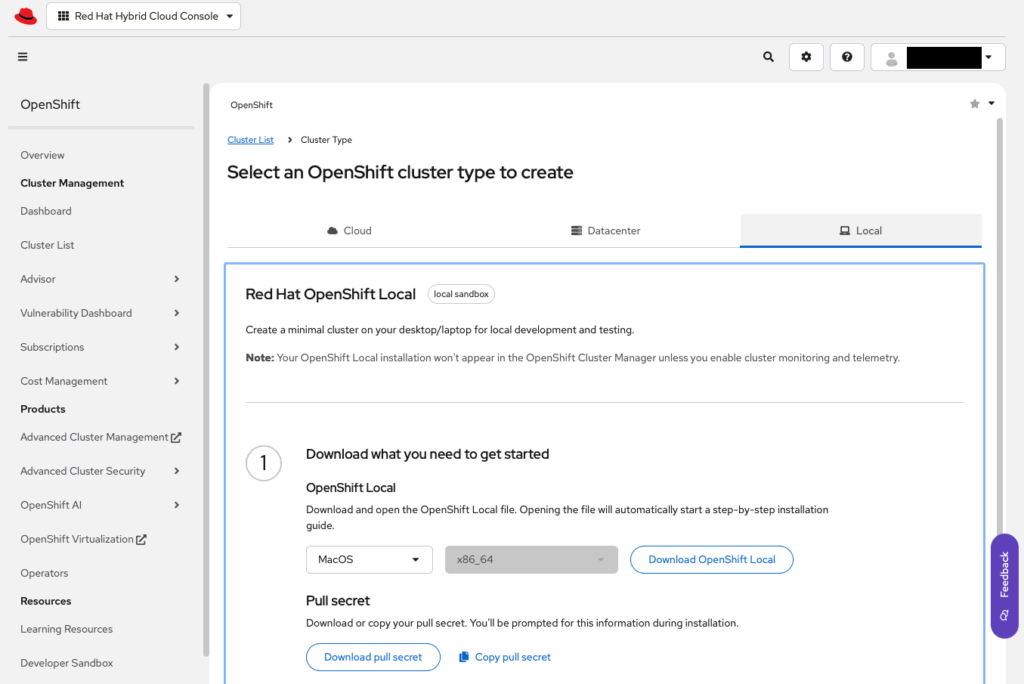Open the Feedback side panel

click(1004, 586)
